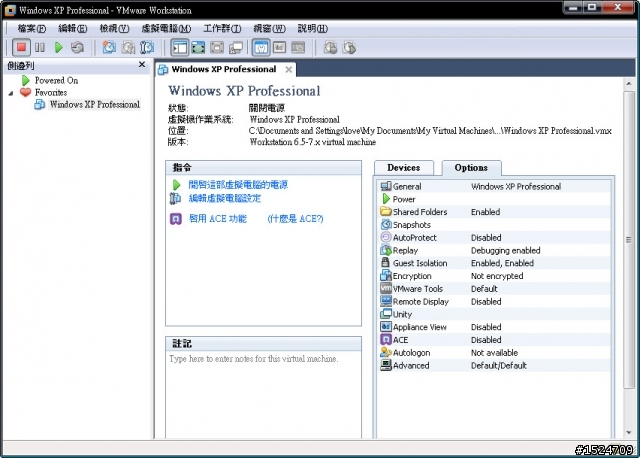Click the settings icon beside edit command

point(175,199)
